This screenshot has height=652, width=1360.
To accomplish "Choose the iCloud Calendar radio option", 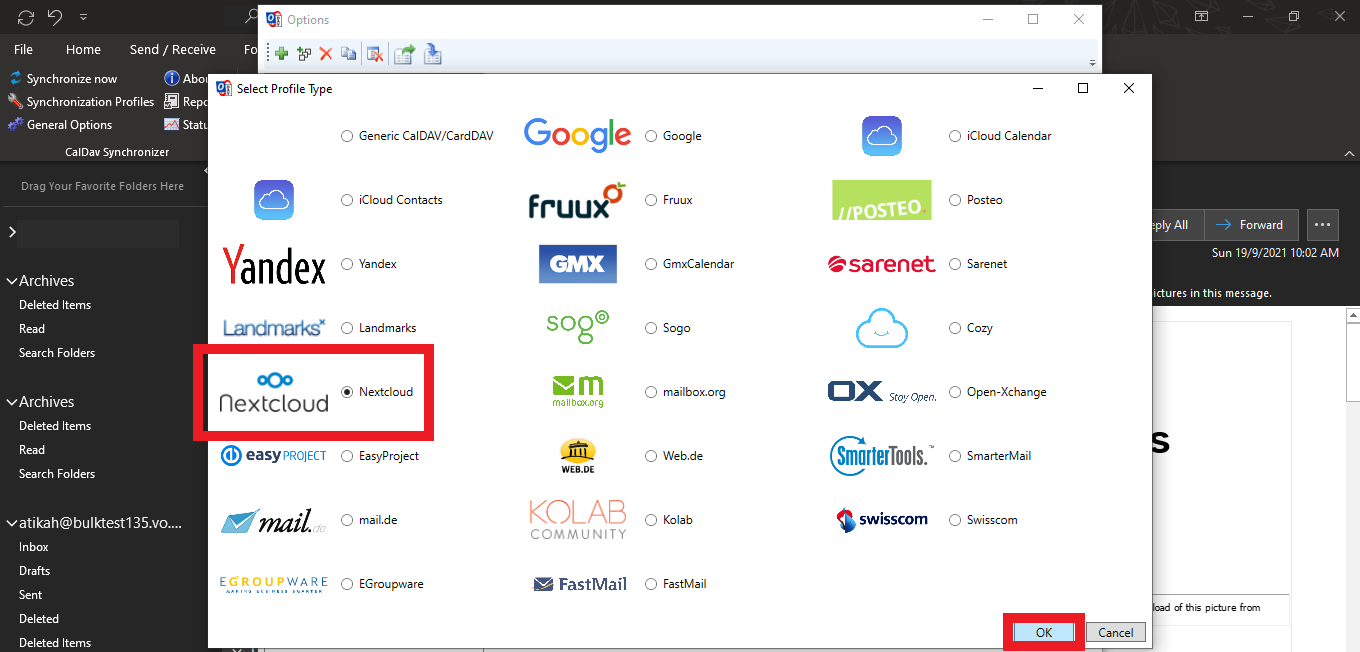I will [955, 136].
